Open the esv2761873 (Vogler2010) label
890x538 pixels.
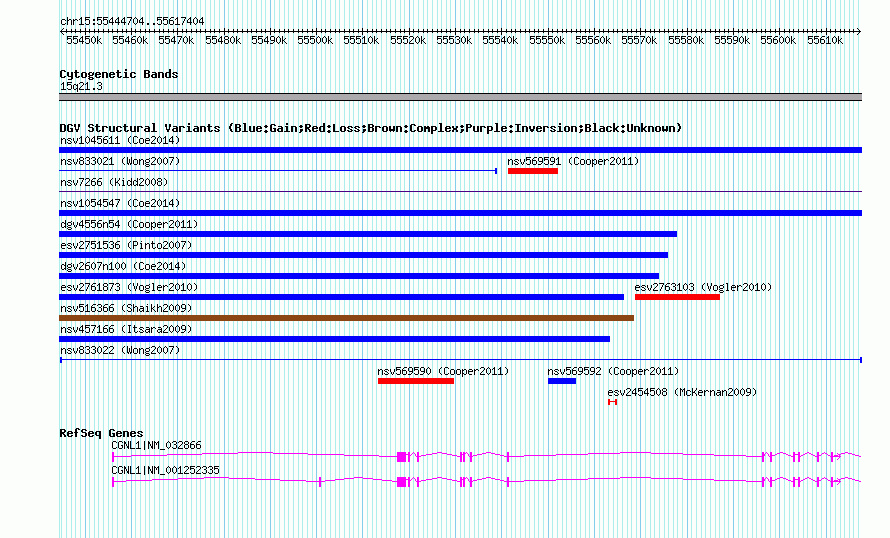[129, 287]
